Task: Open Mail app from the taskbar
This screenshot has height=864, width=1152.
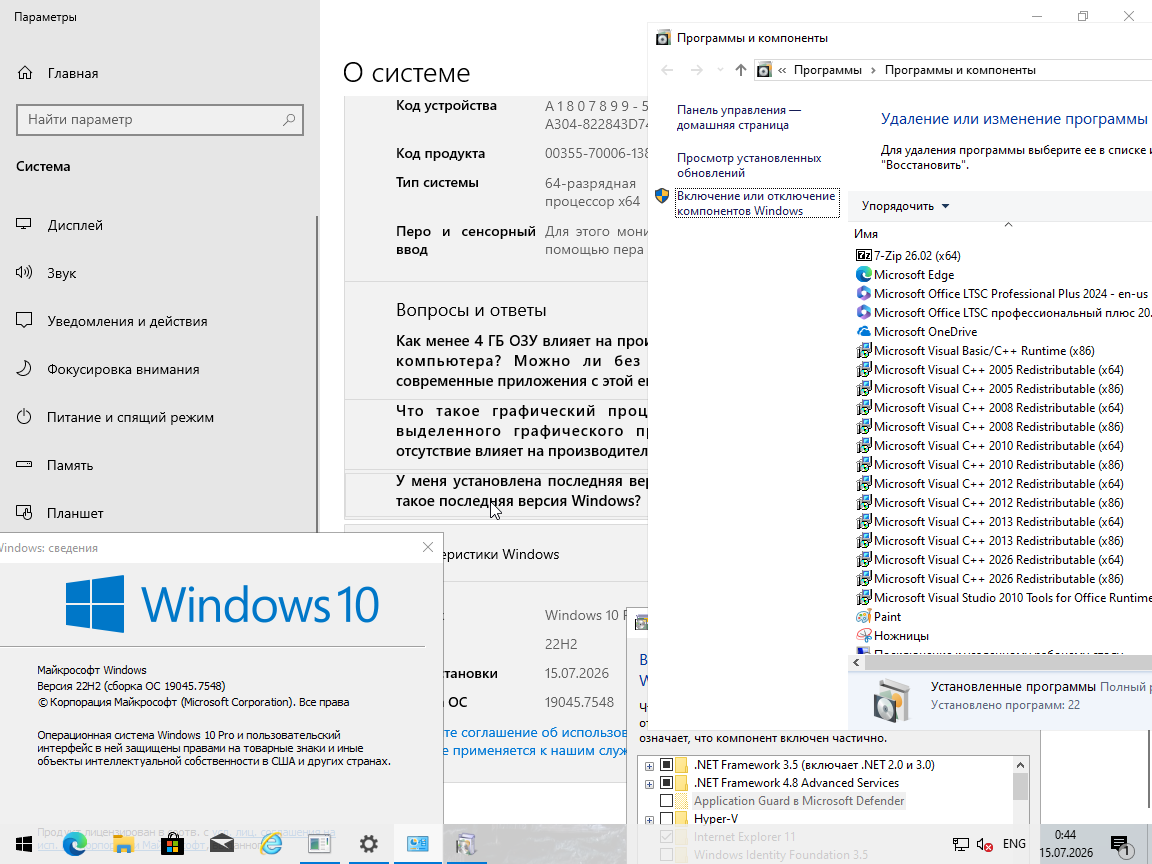Action: point(222,844)
